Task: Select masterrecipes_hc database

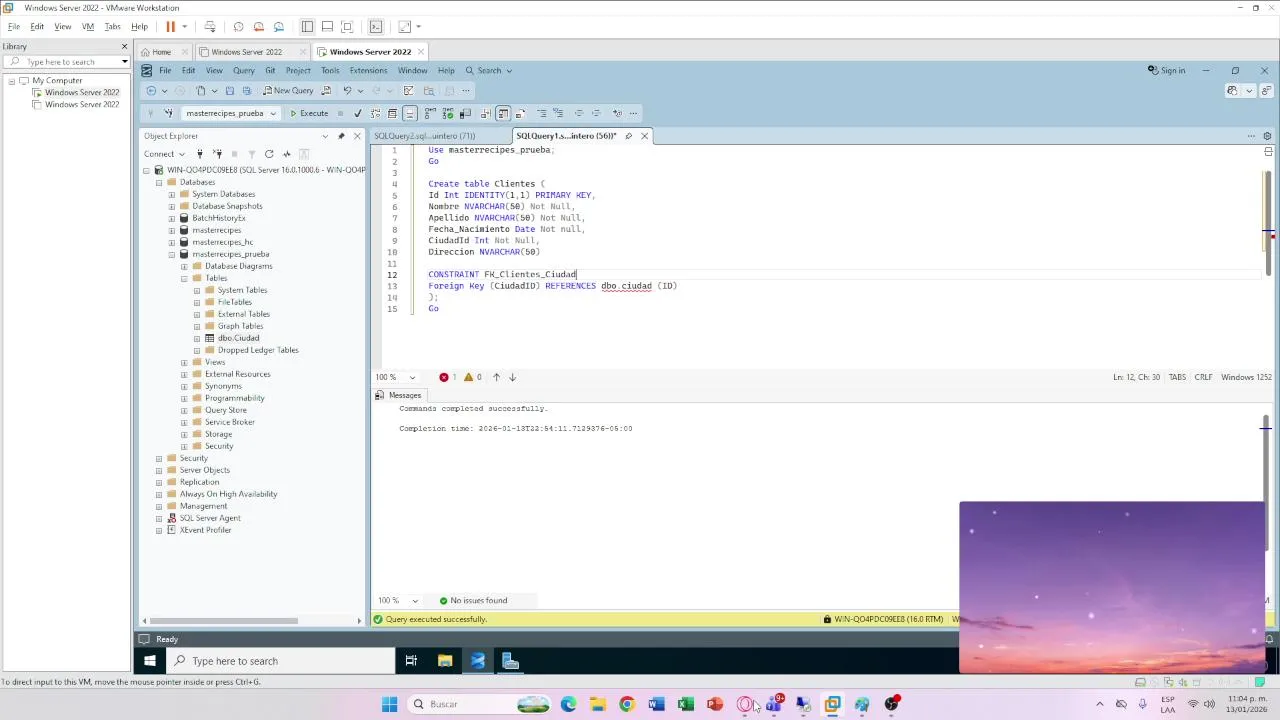Action: point(222,242)
